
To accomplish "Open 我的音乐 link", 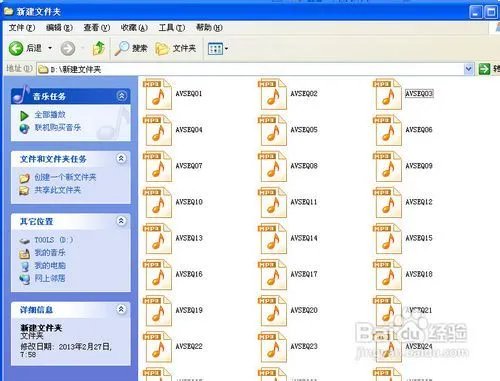I will click(50, 253).
